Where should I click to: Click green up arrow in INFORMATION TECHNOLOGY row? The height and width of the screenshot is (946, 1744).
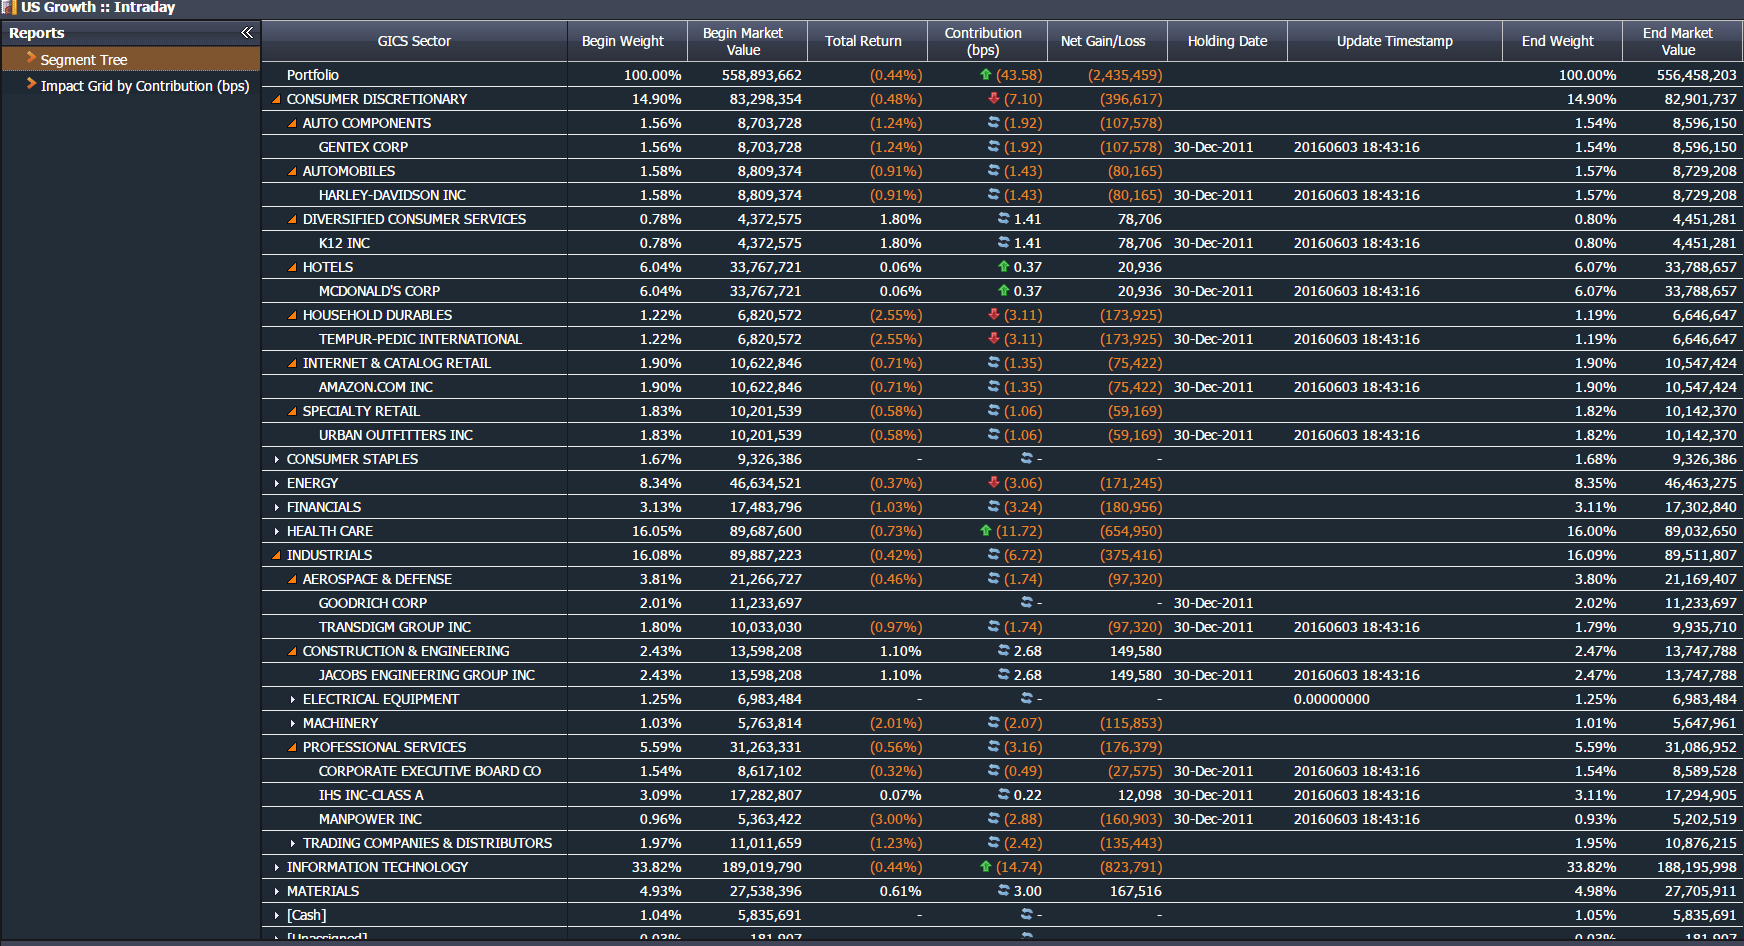[986, 867]
